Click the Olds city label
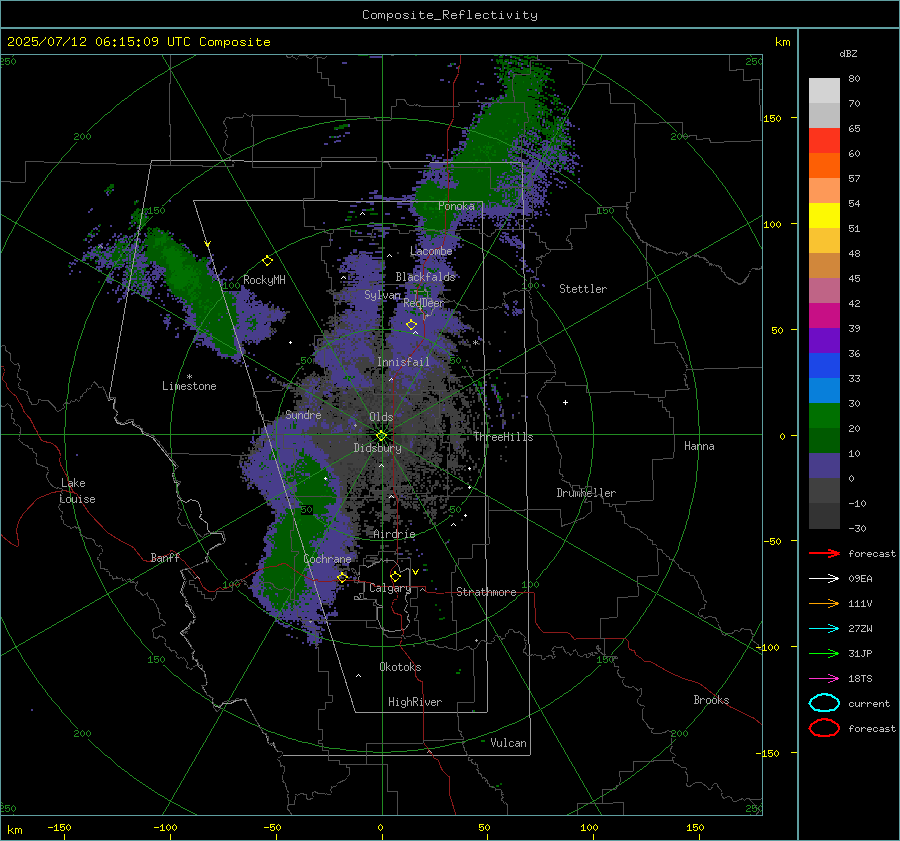900x841 pixels. pyautogui.click(x=381, y=417)
